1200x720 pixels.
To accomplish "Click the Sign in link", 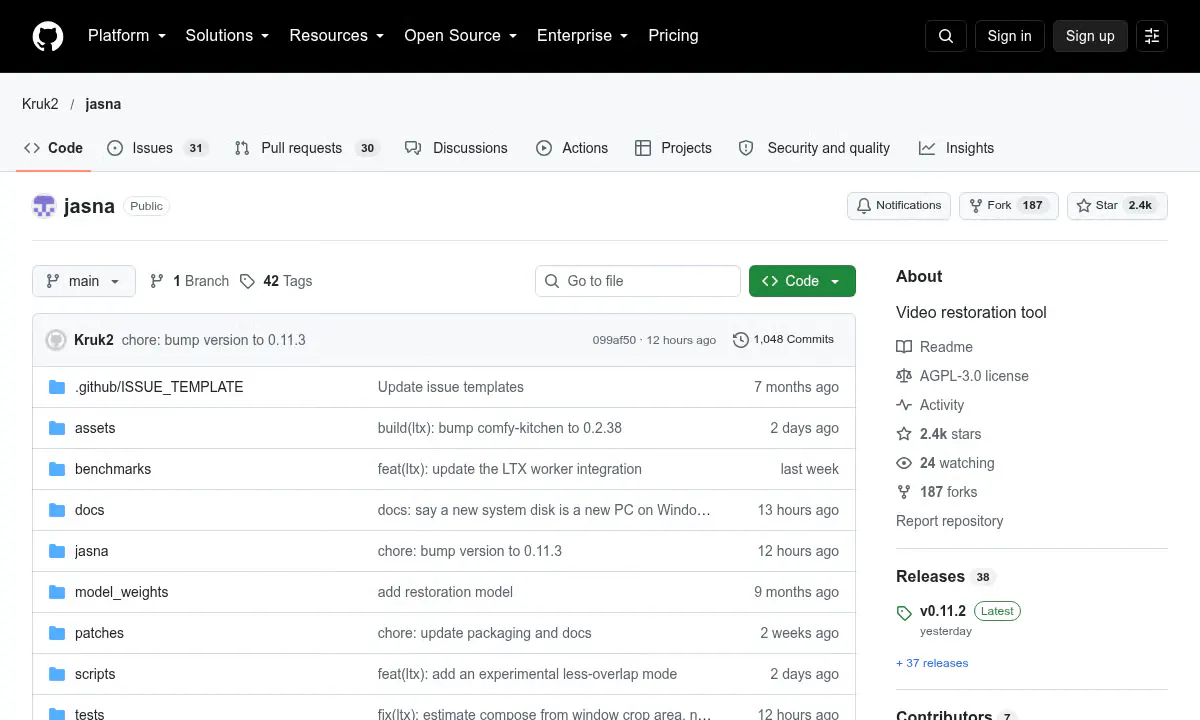I will pos(1009,36).
